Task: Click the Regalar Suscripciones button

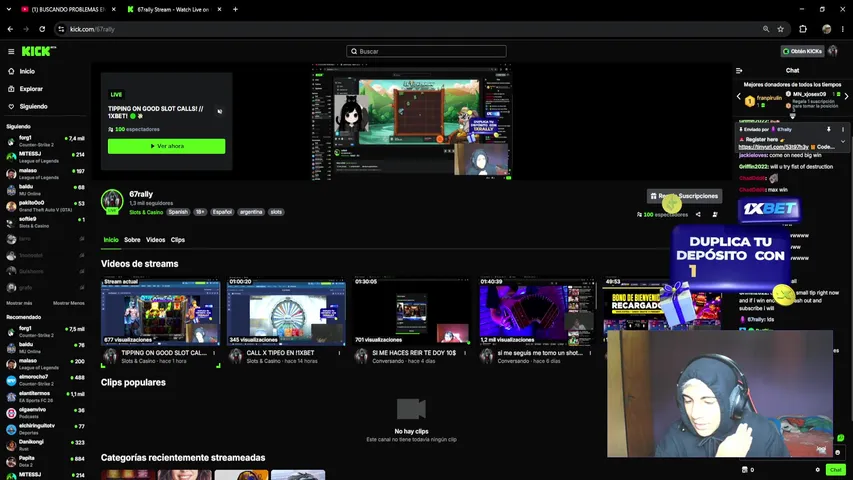Action: tap(684, 196)
